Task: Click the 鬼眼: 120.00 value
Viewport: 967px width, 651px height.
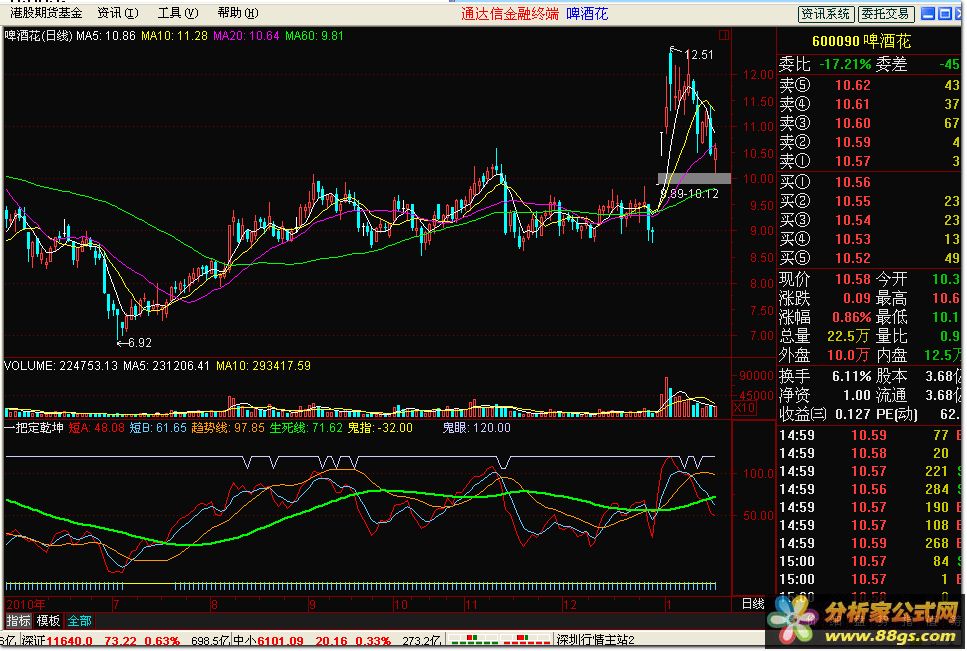Action: click(x=476, y=428)
